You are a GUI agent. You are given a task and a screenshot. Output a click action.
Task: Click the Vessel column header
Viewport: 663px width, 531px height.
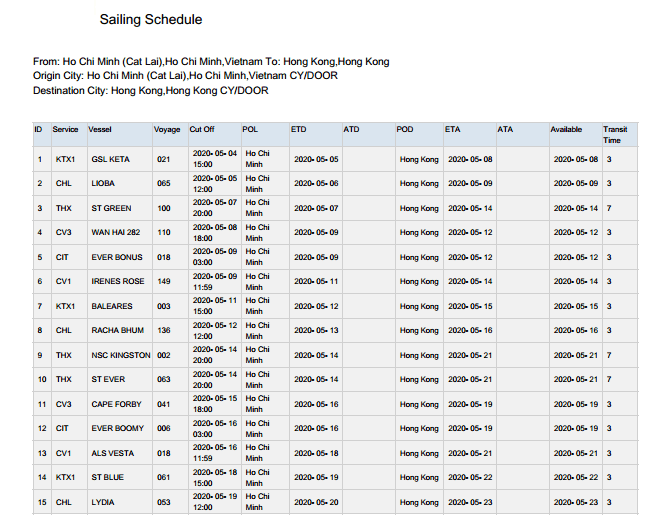click(x=100, y=129)
